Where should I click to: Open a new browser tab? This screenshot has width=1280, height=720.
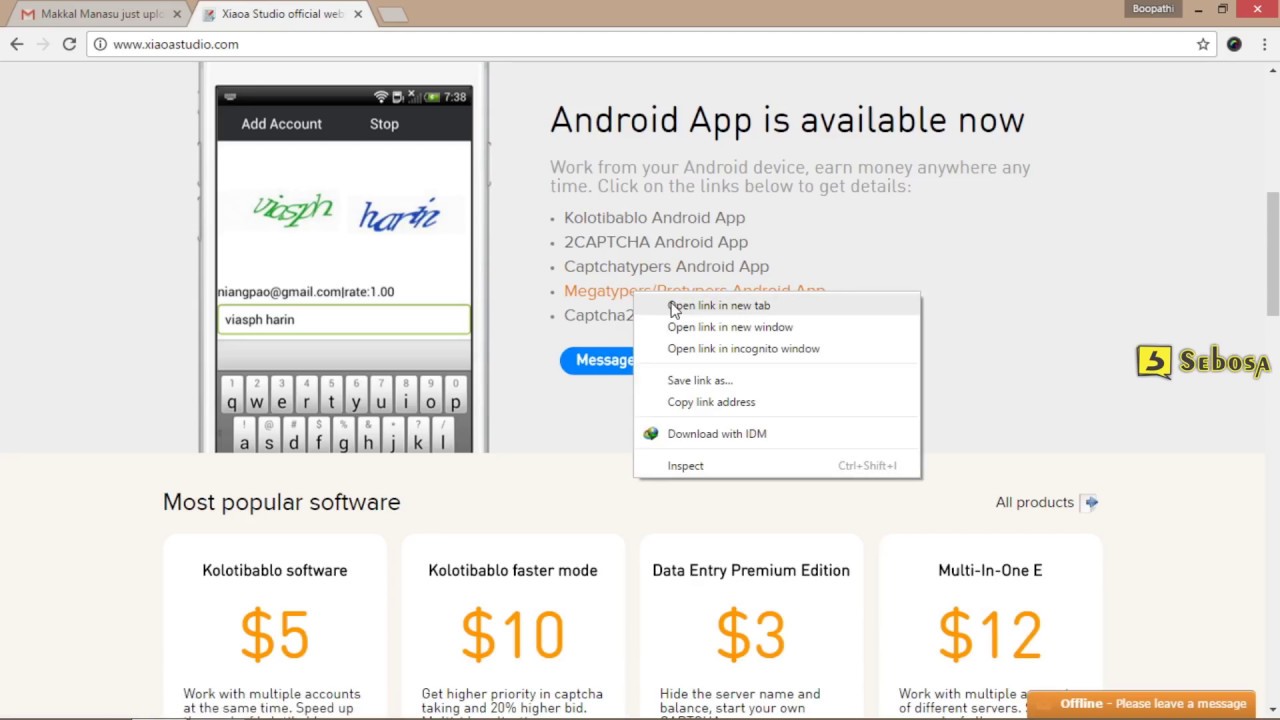pos(394,14)
